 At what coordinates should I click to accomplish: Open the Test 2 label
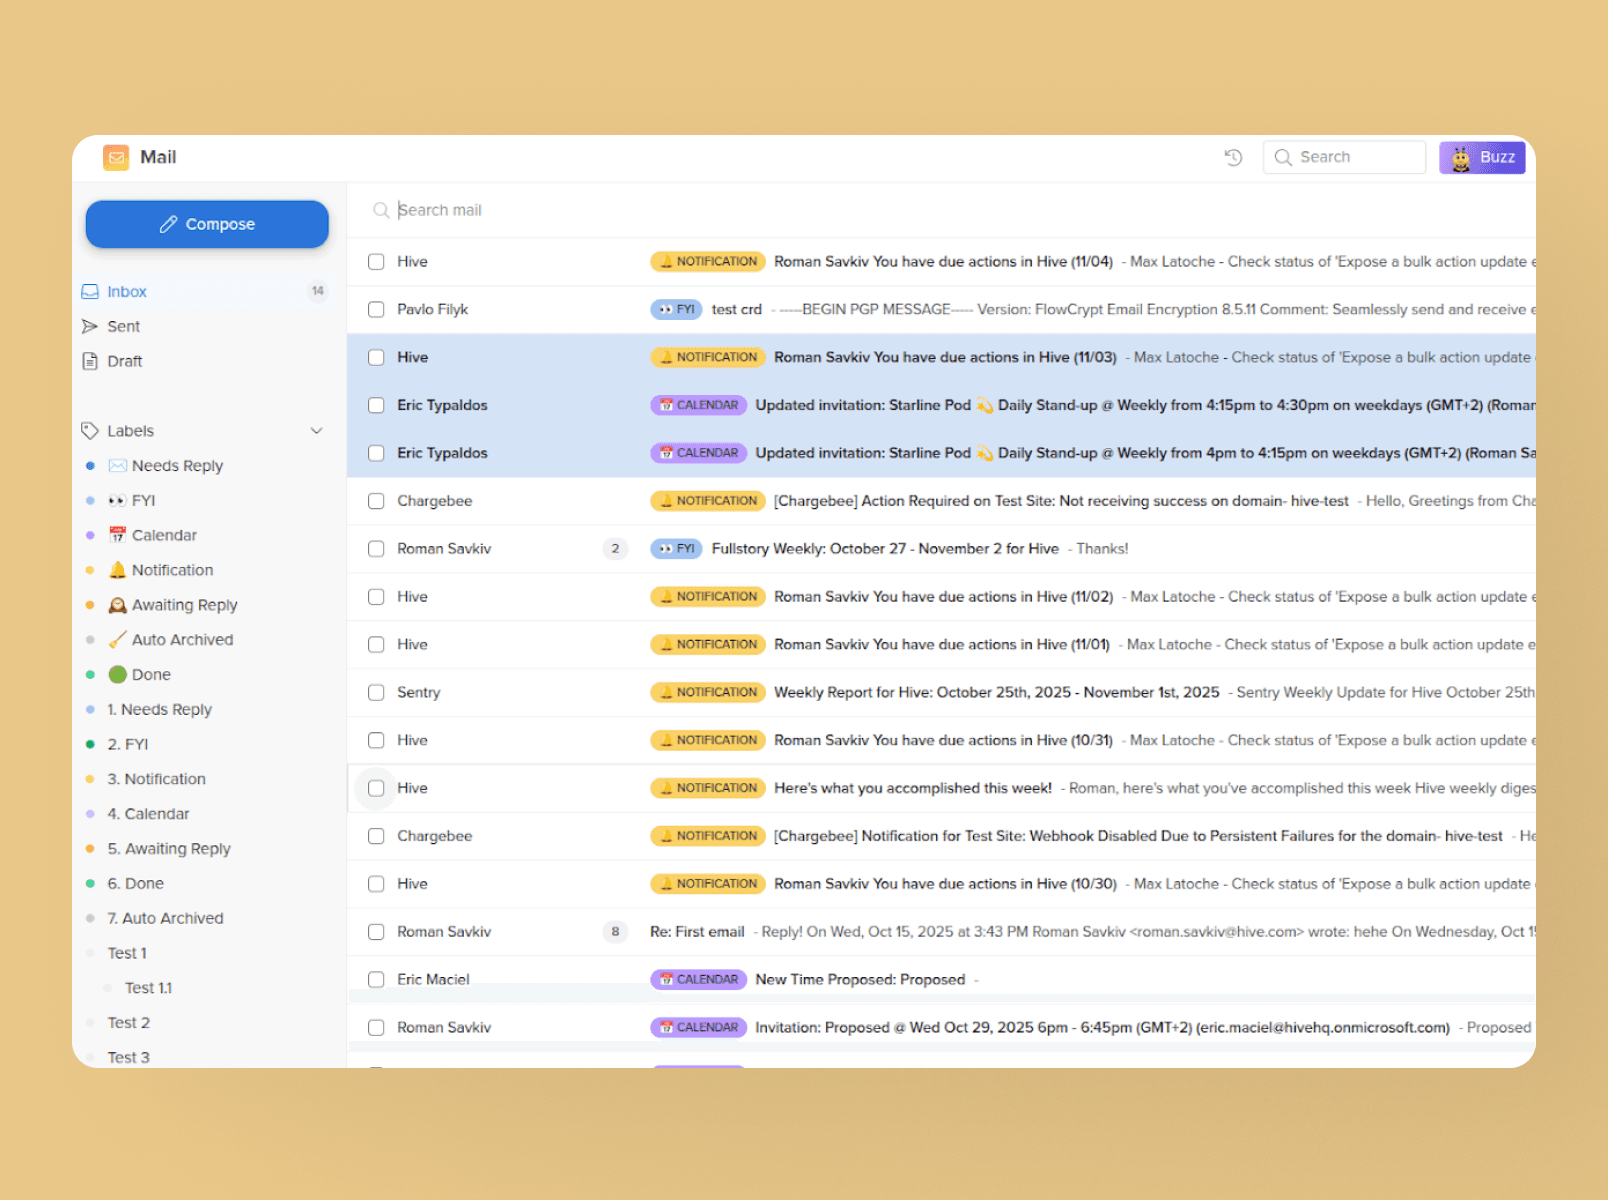[x=129, y=1022]
